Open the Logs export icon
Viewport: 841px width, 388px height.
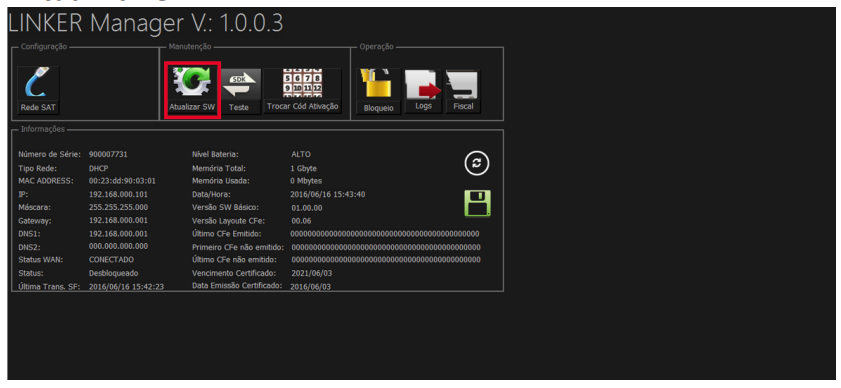pyautogui.click(x=423, y=91)
